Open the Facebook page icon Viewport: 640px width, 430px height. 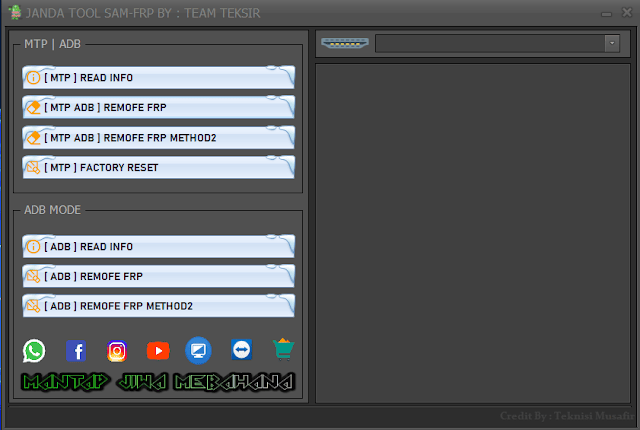76,351
